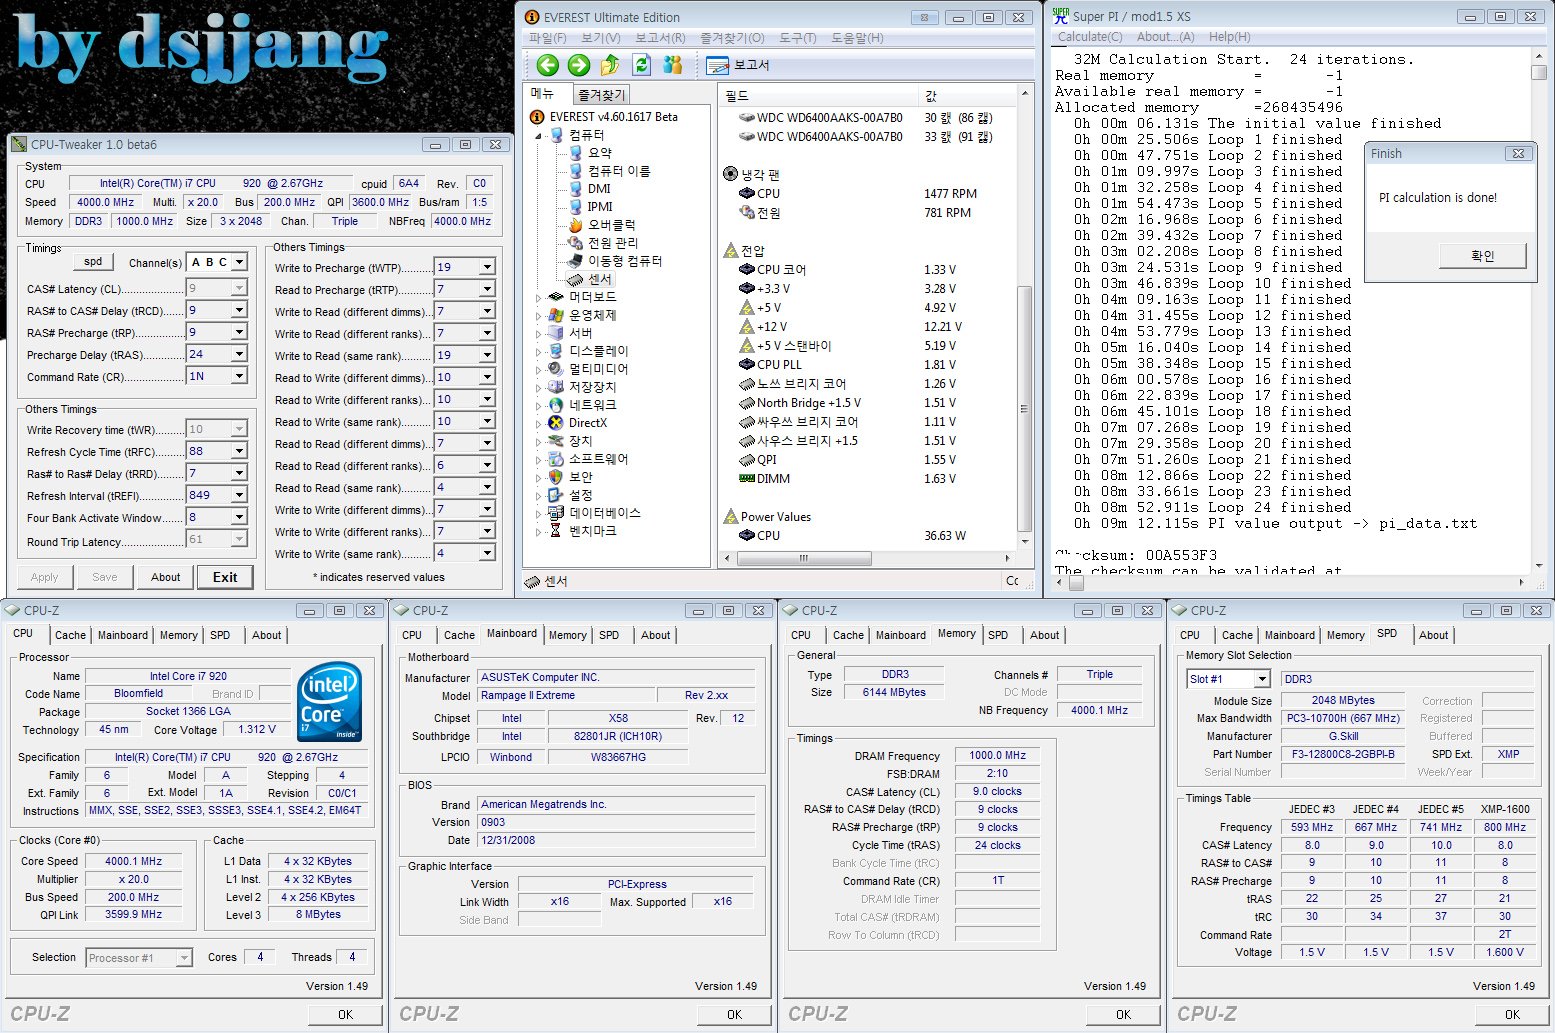
Task: Click the spd button in CPU-Tweaker
Action: (93, 262)
